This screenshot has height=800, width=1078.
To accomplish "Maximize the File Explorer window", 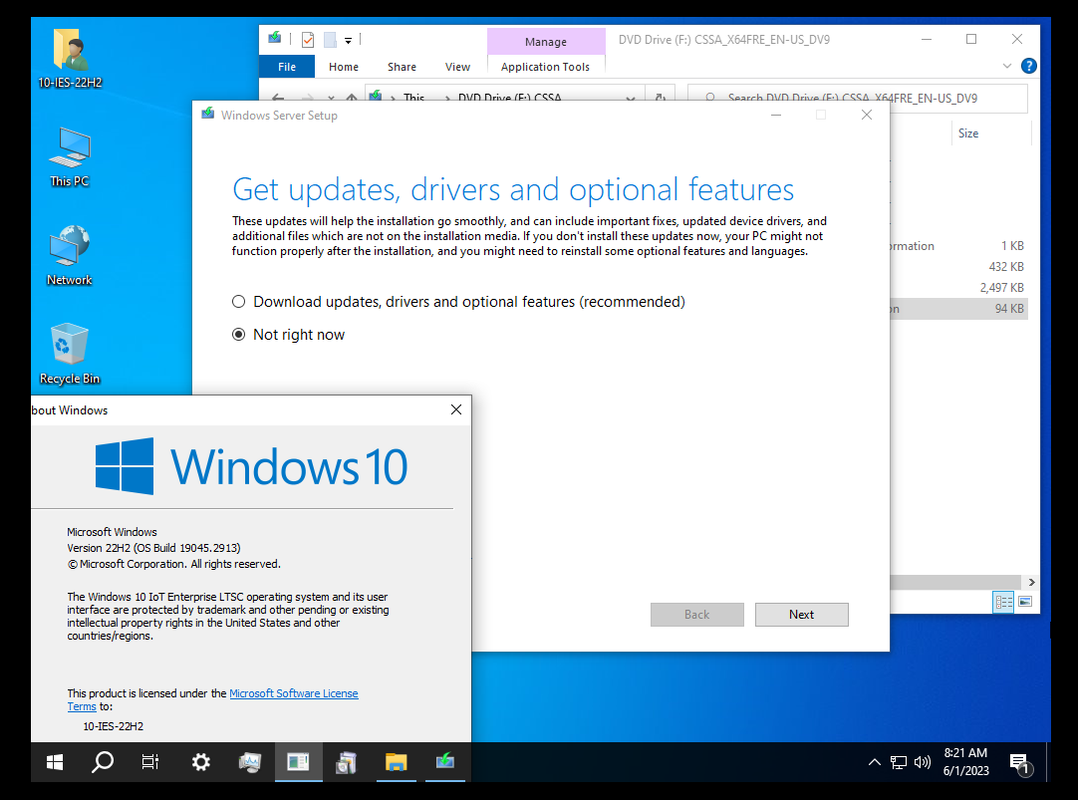I will tap(971, 39).
